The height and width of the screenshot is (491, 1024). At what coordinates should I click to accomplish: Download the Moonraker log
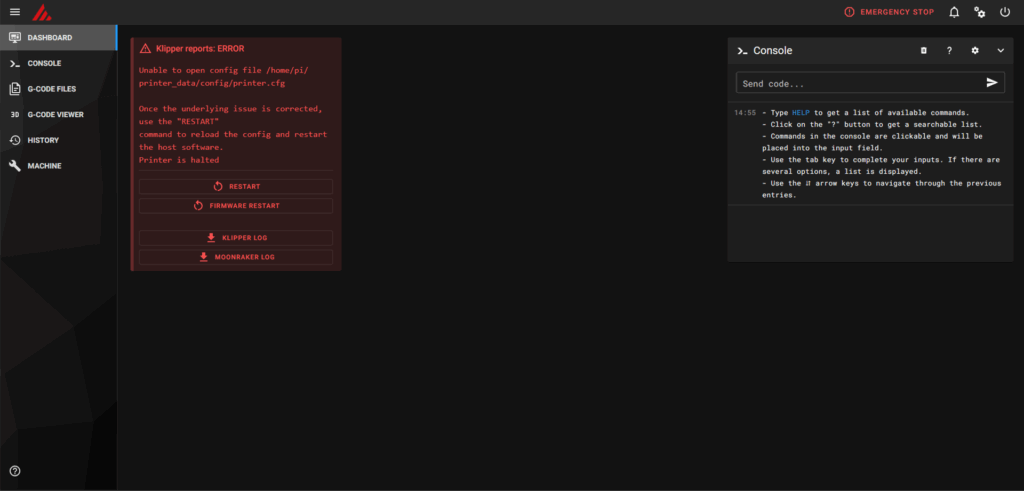pyautogui.click(x=236, y=257)
